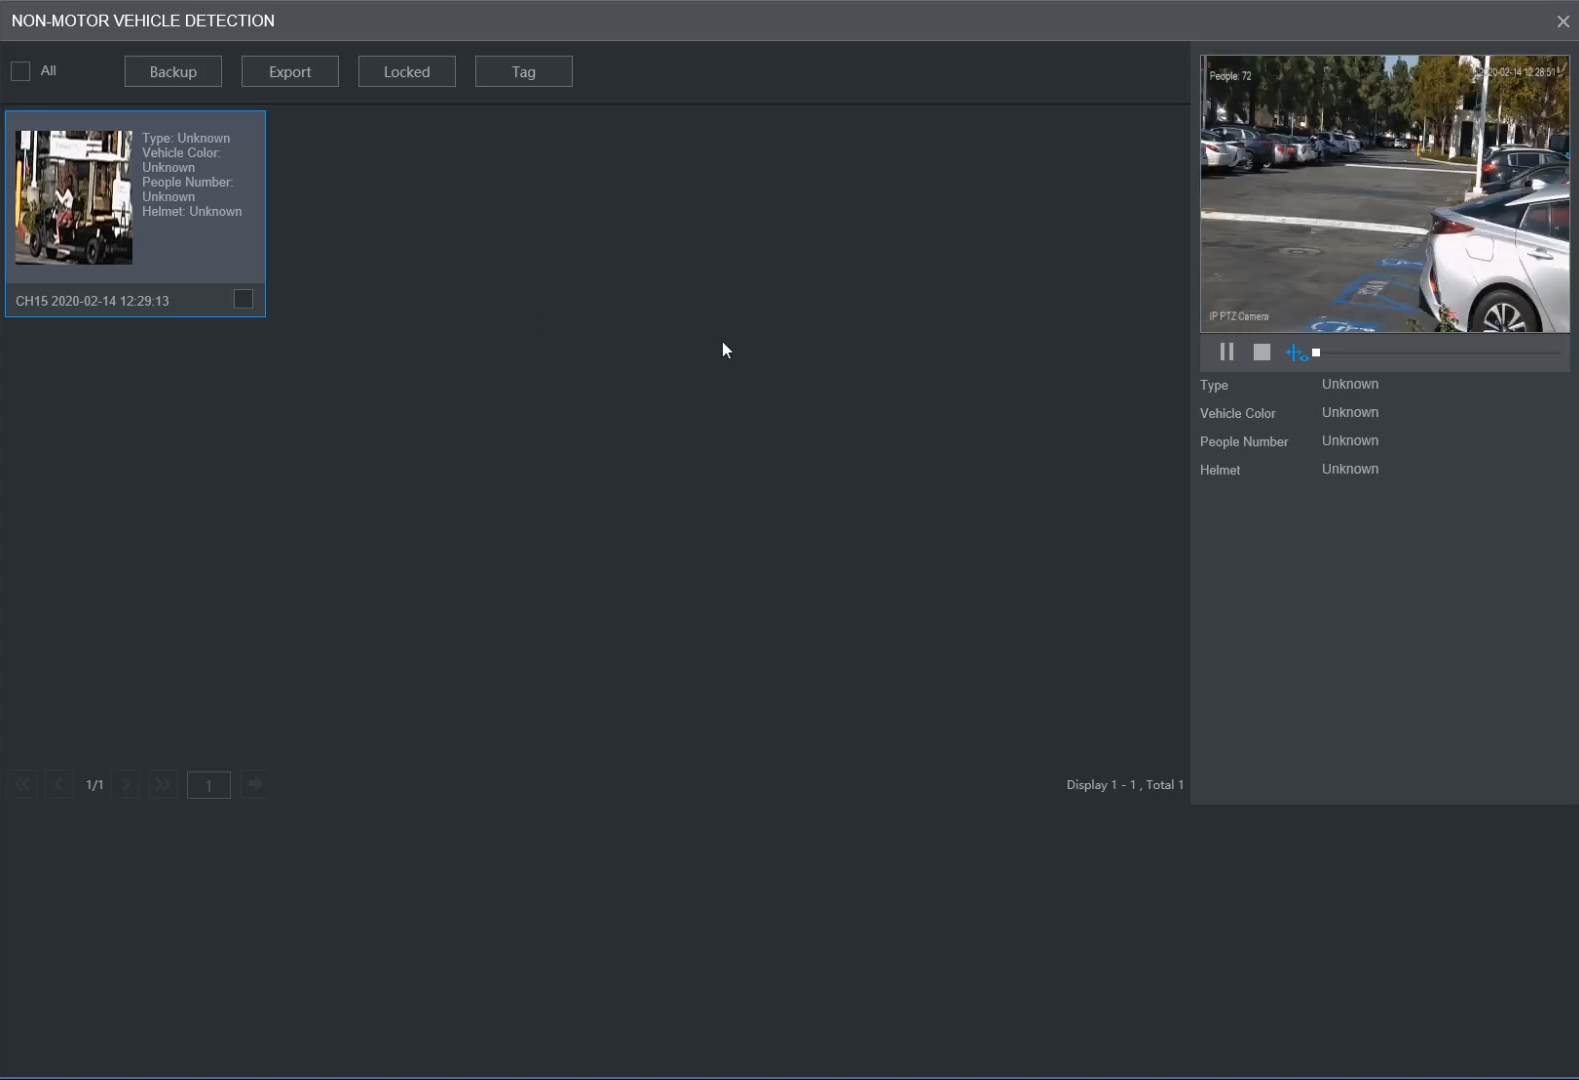The image size is (1579, 1080).
Task: Click the playback progress slider handle
Action: [1316, 353]
